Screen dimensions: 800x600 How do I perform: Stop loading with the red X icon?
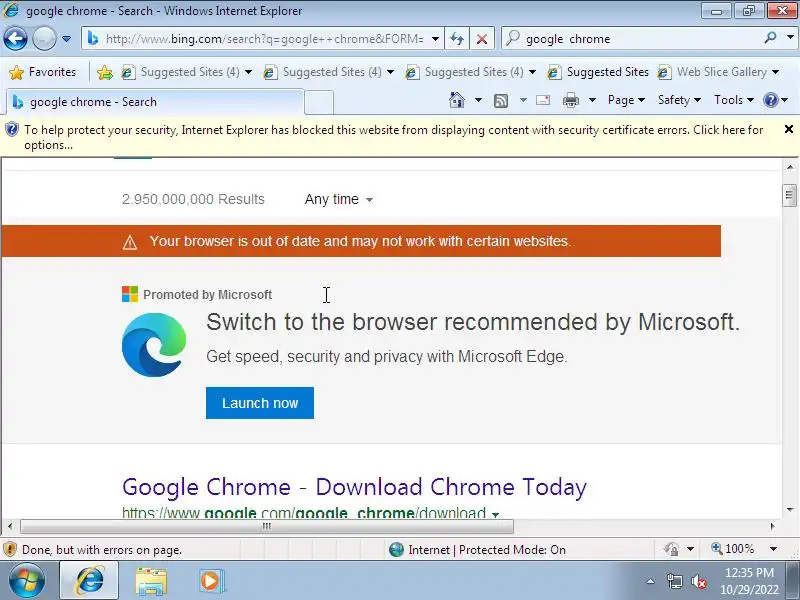click(x=482, y=39)
